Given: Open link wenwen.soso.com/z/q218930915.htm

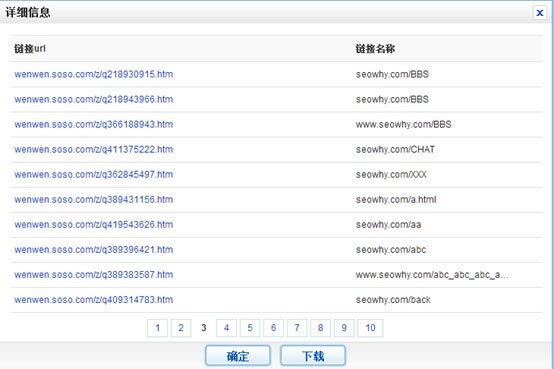Looking at the screenshot, I should (x=94, y=74).
